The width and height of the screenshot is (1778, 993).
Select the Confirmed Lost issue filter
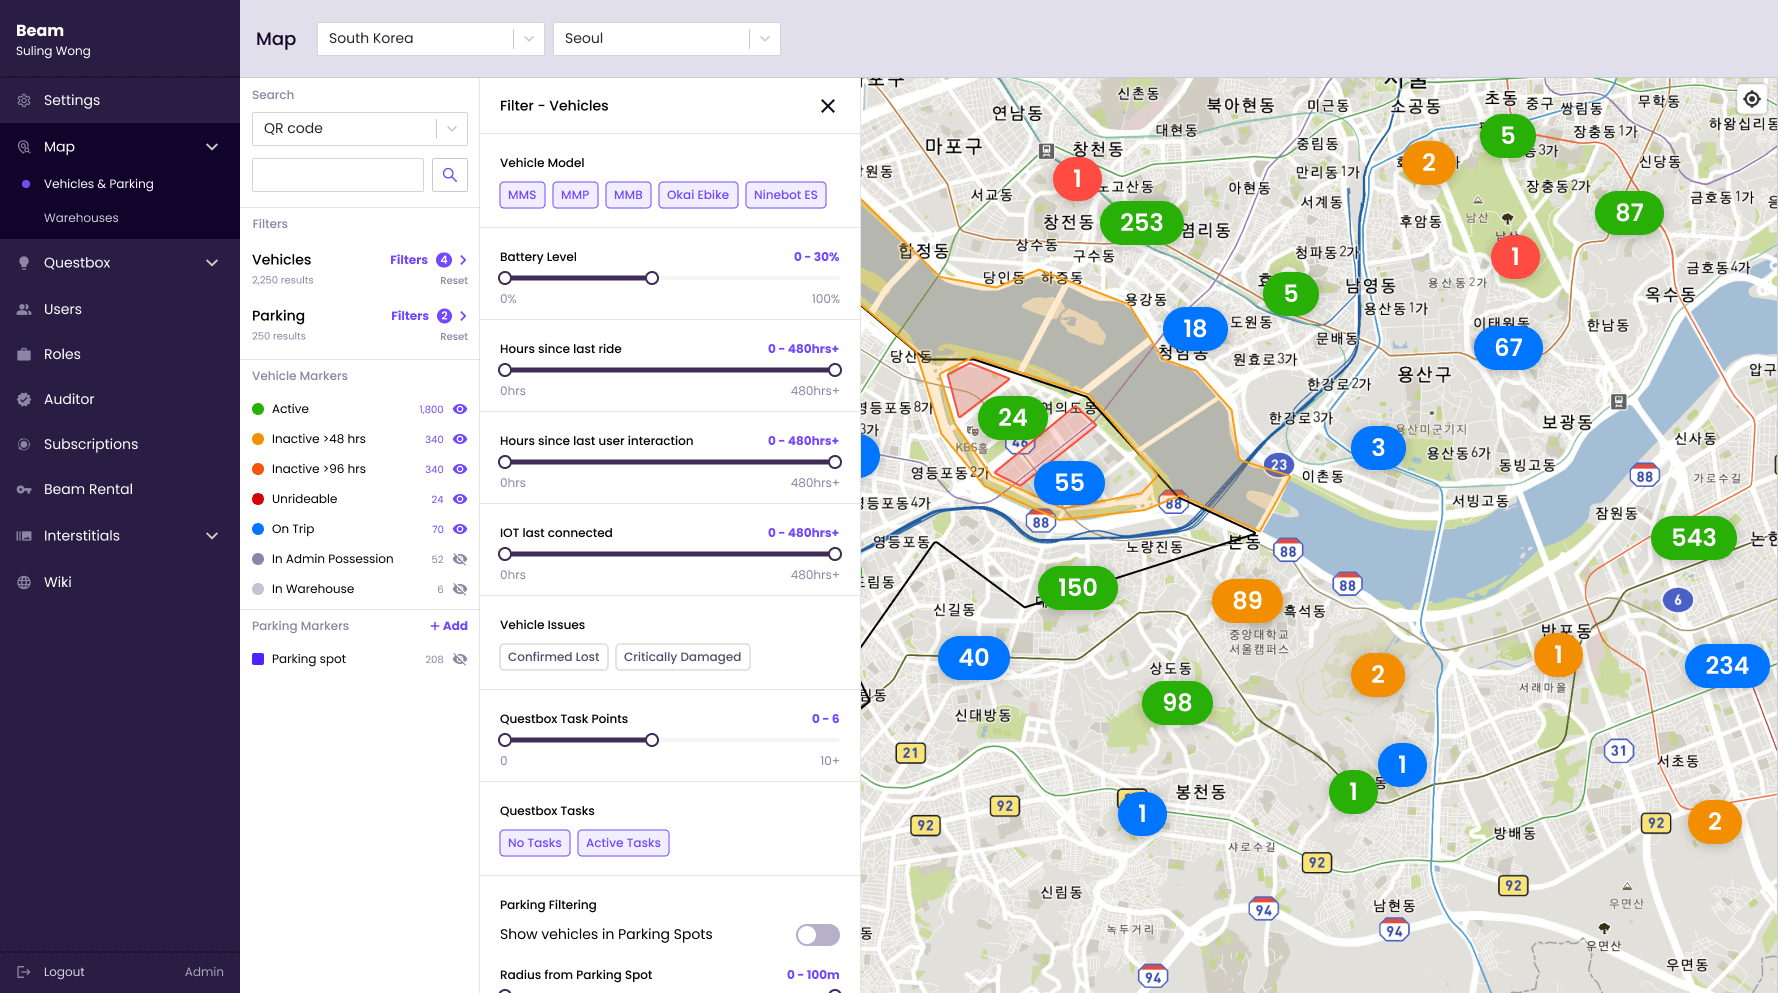554,657
